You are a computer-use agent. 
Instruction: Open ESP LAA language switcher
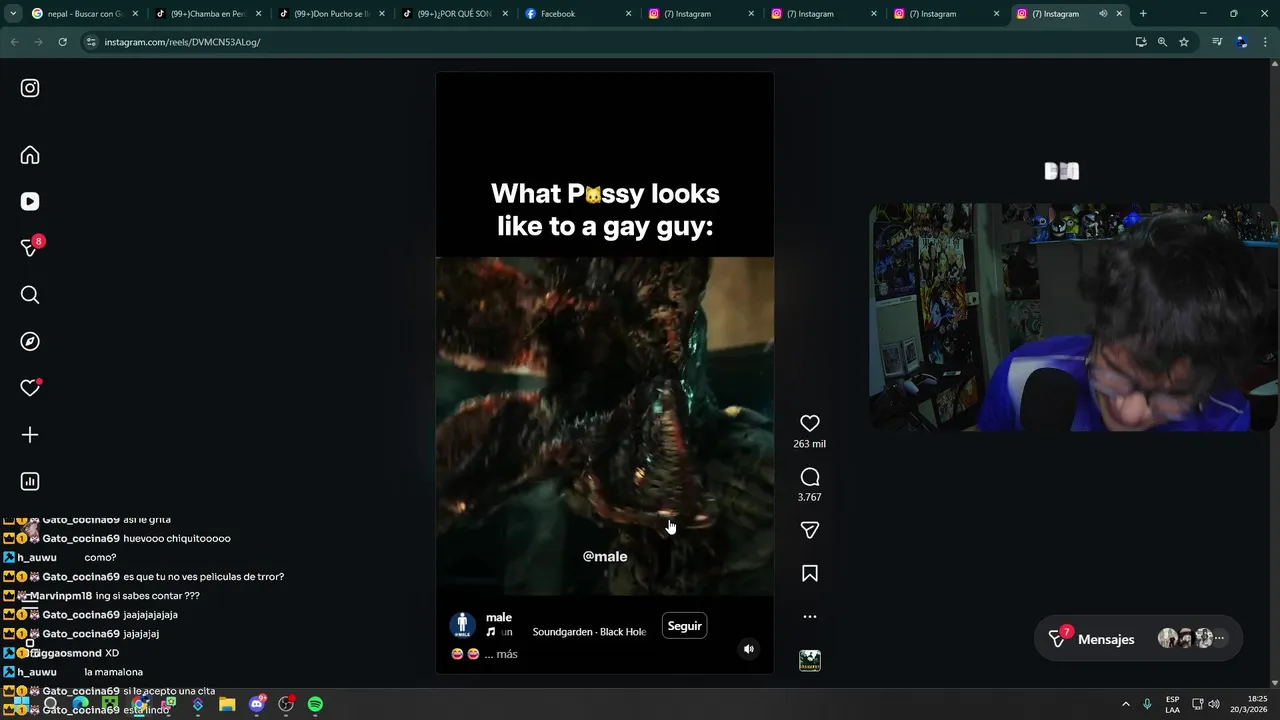point(1172,704)
